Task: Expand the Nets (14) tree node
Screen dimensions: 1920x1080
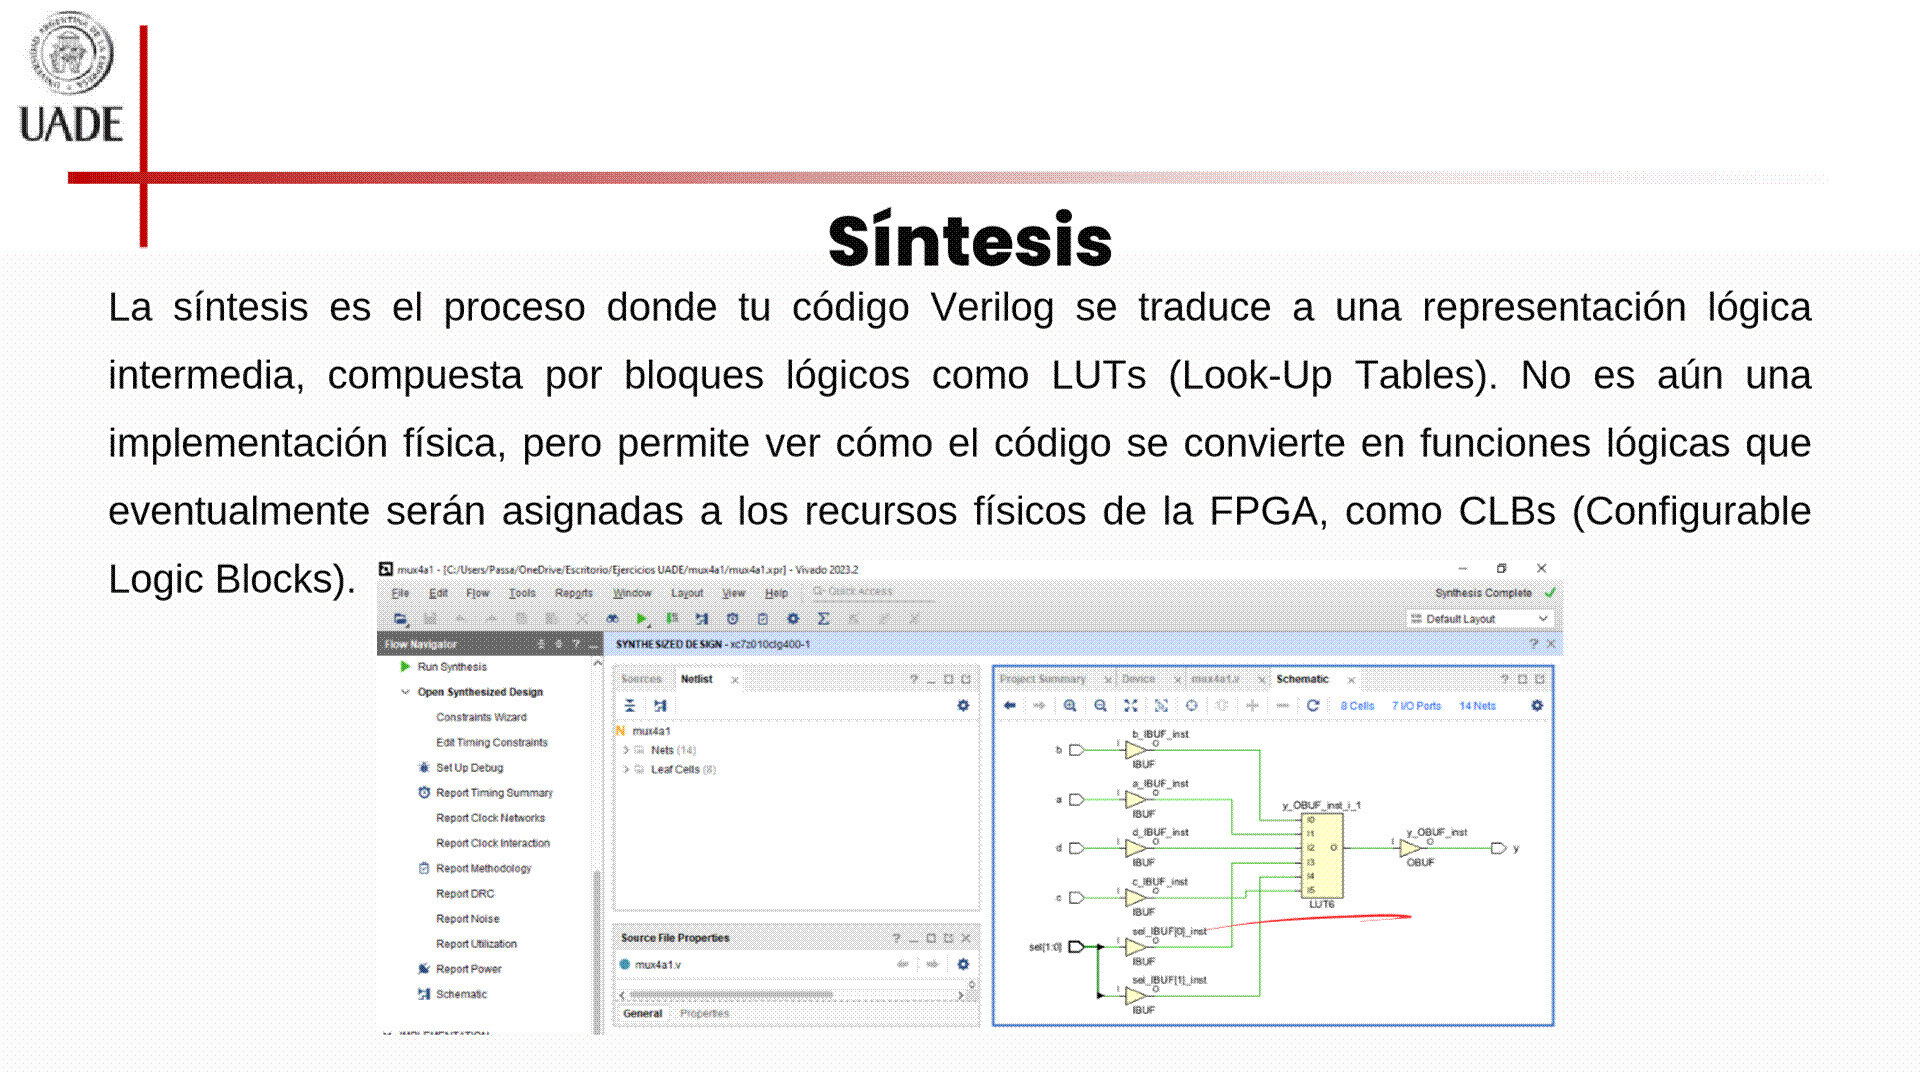Action: [x=626, y=750]
